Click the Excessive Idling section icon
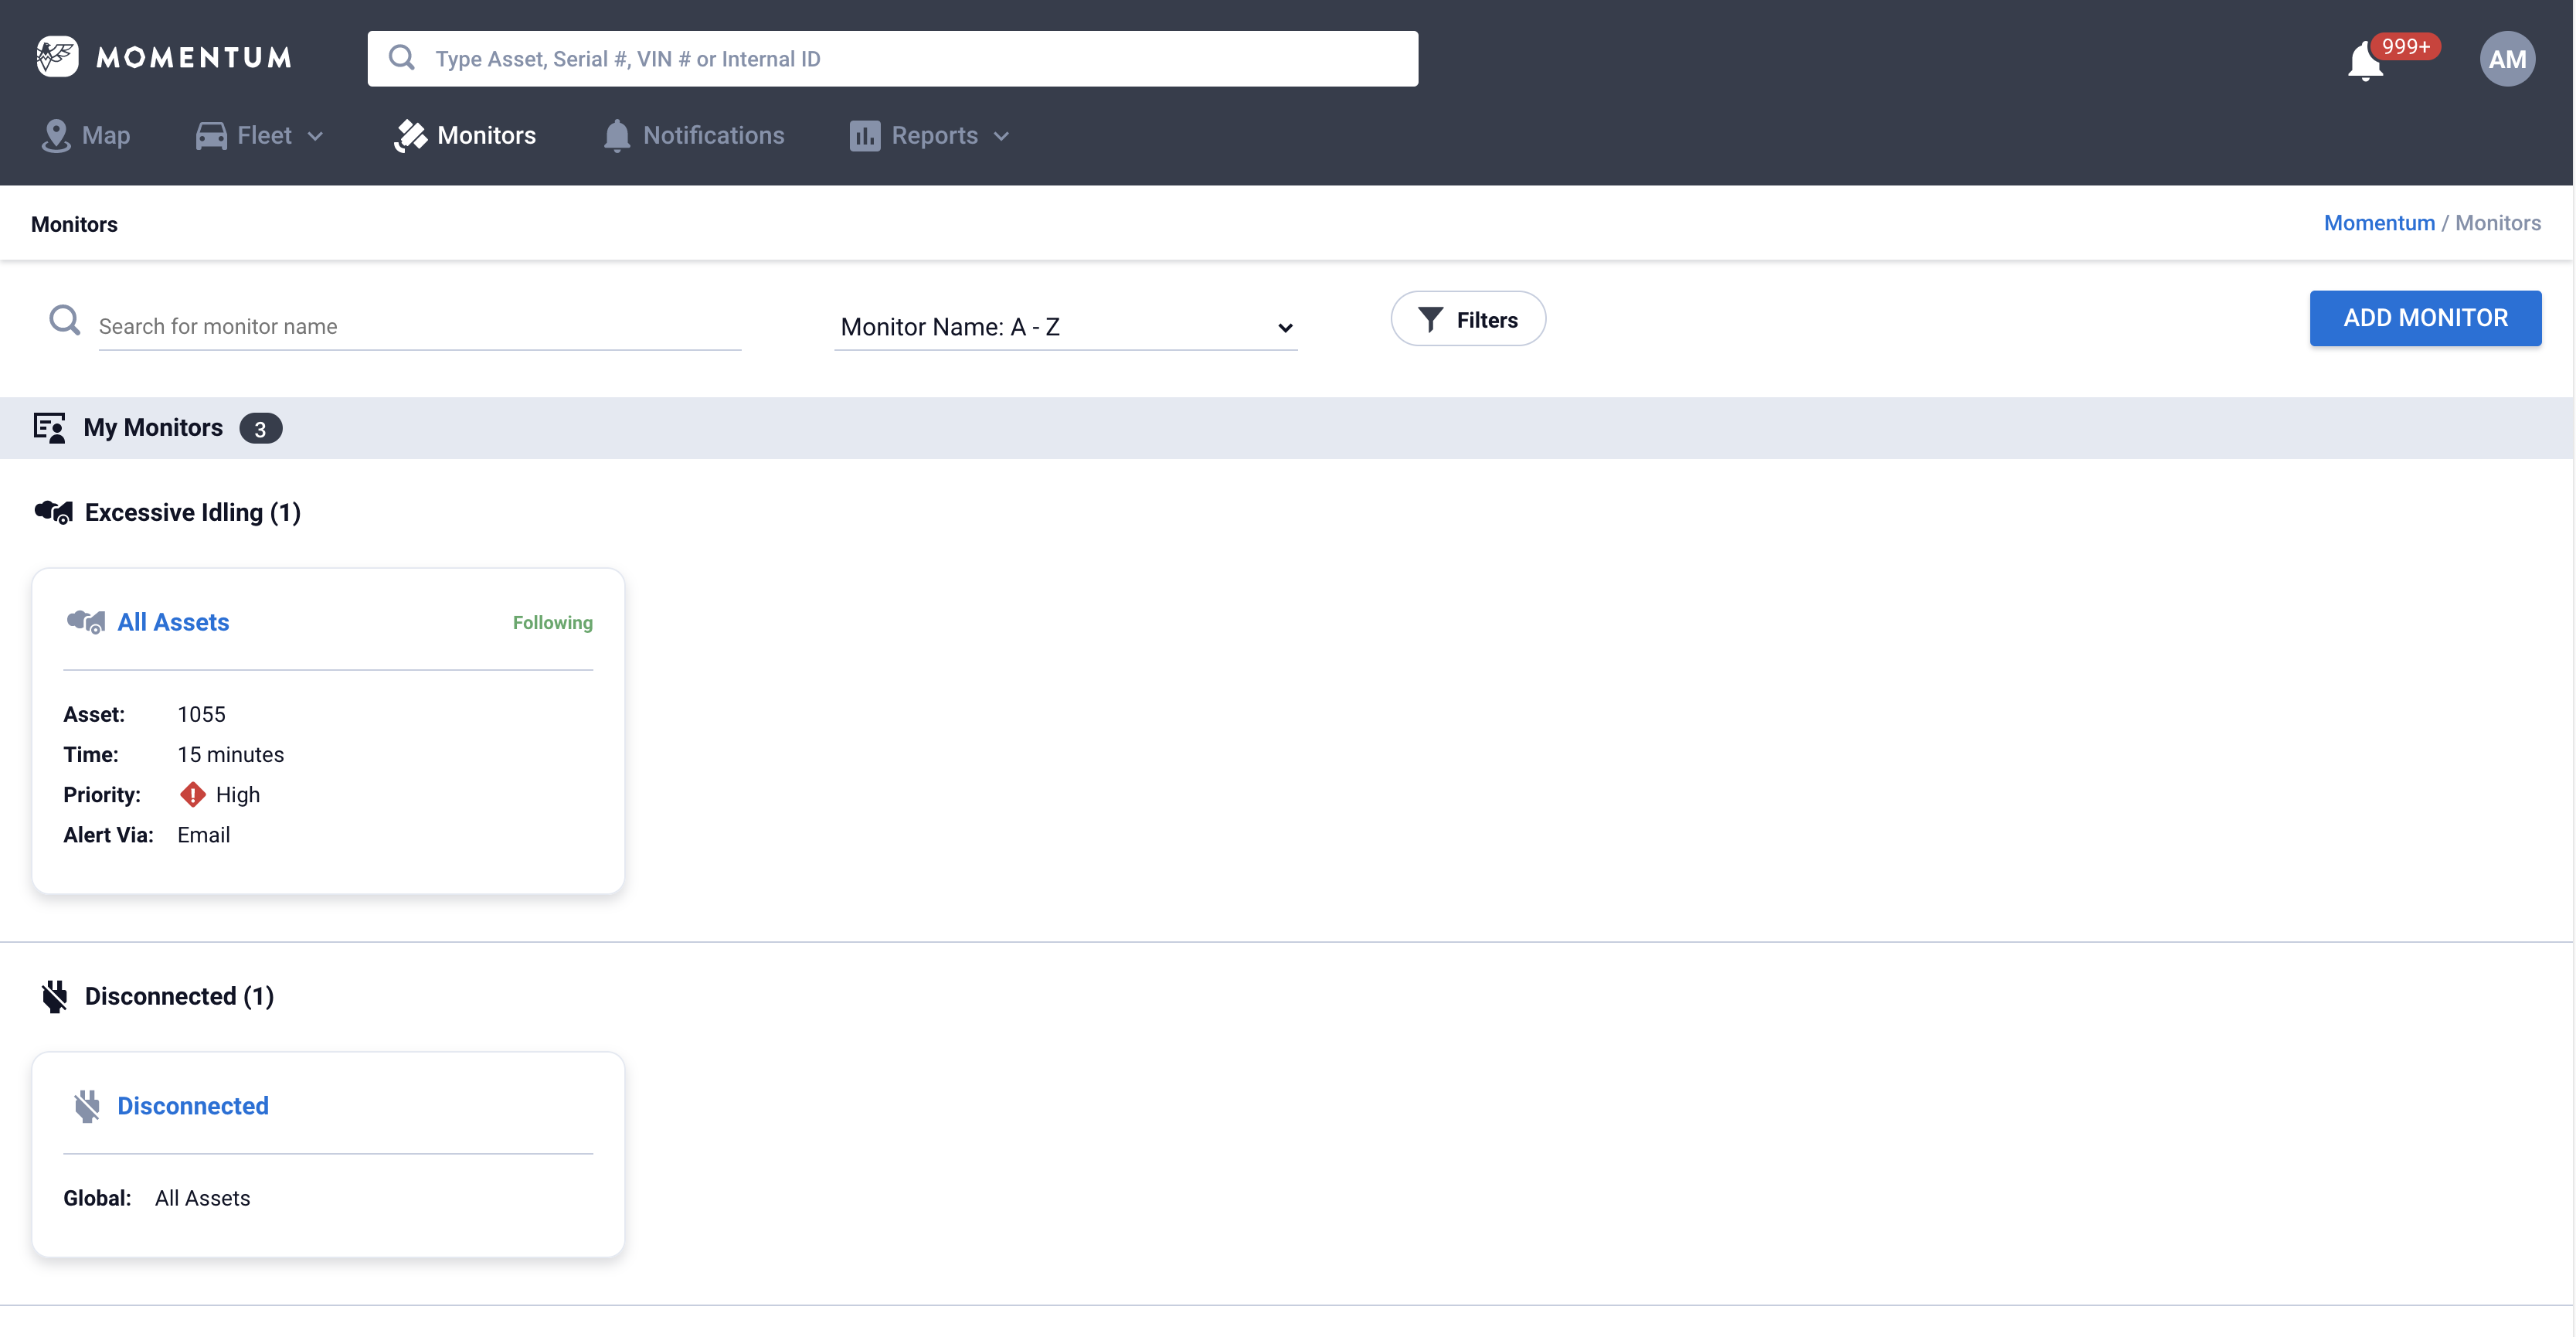 54,513
